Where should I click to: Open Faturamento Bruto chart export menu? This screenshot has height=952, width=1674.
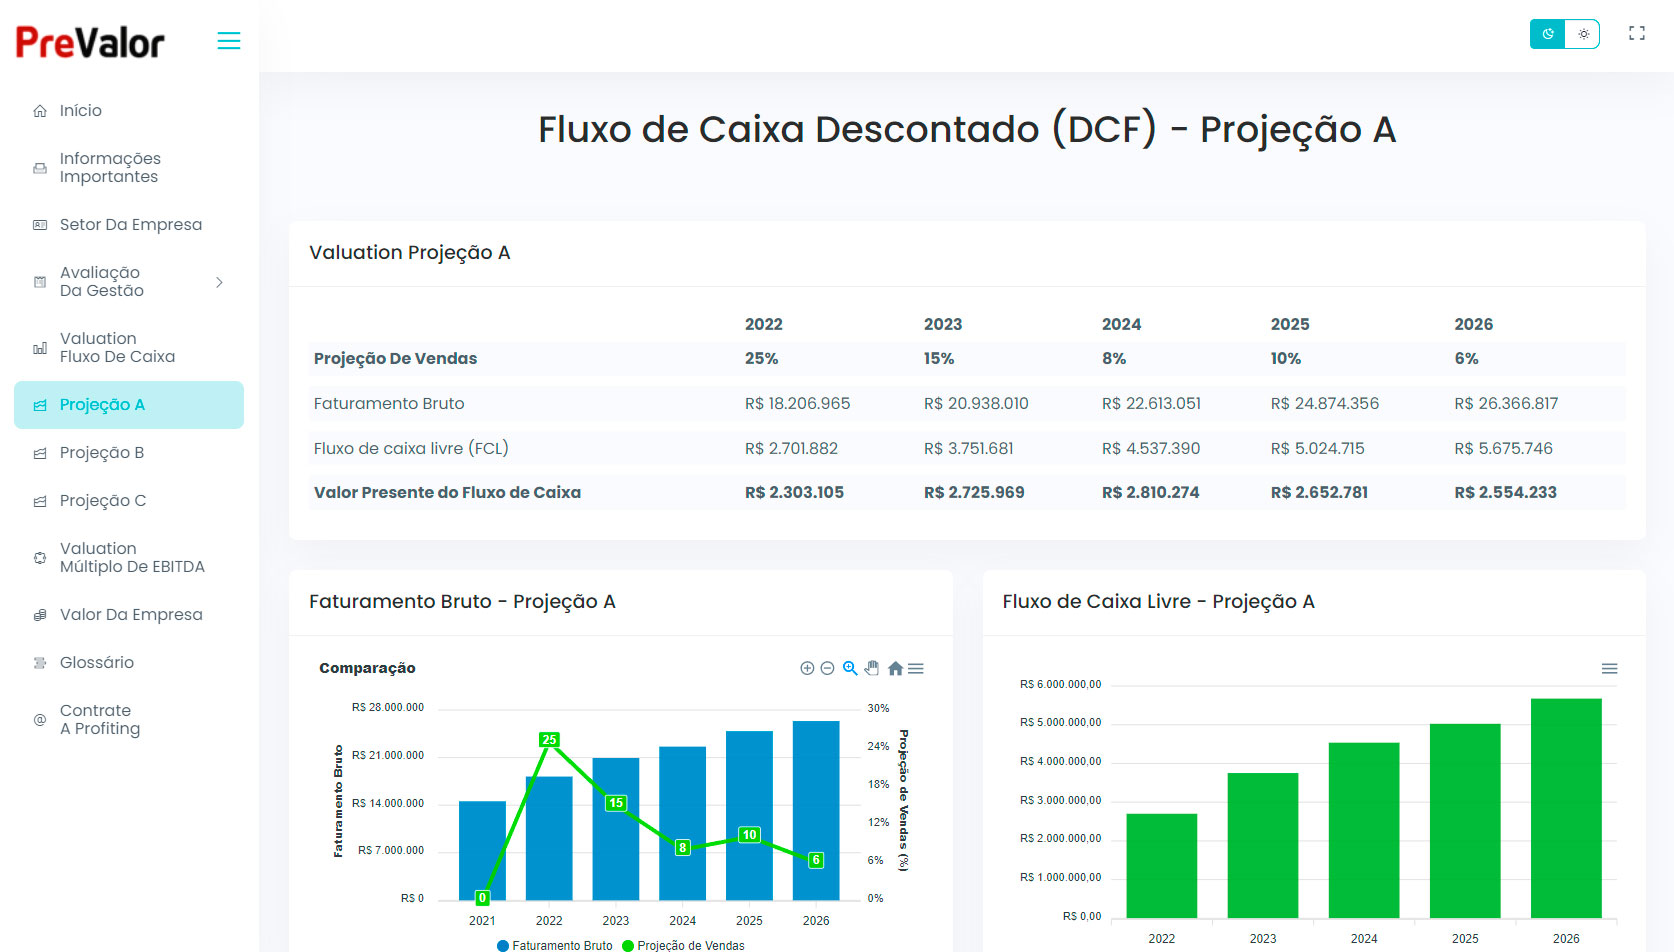pyautogui.click(x=916, y=668)
